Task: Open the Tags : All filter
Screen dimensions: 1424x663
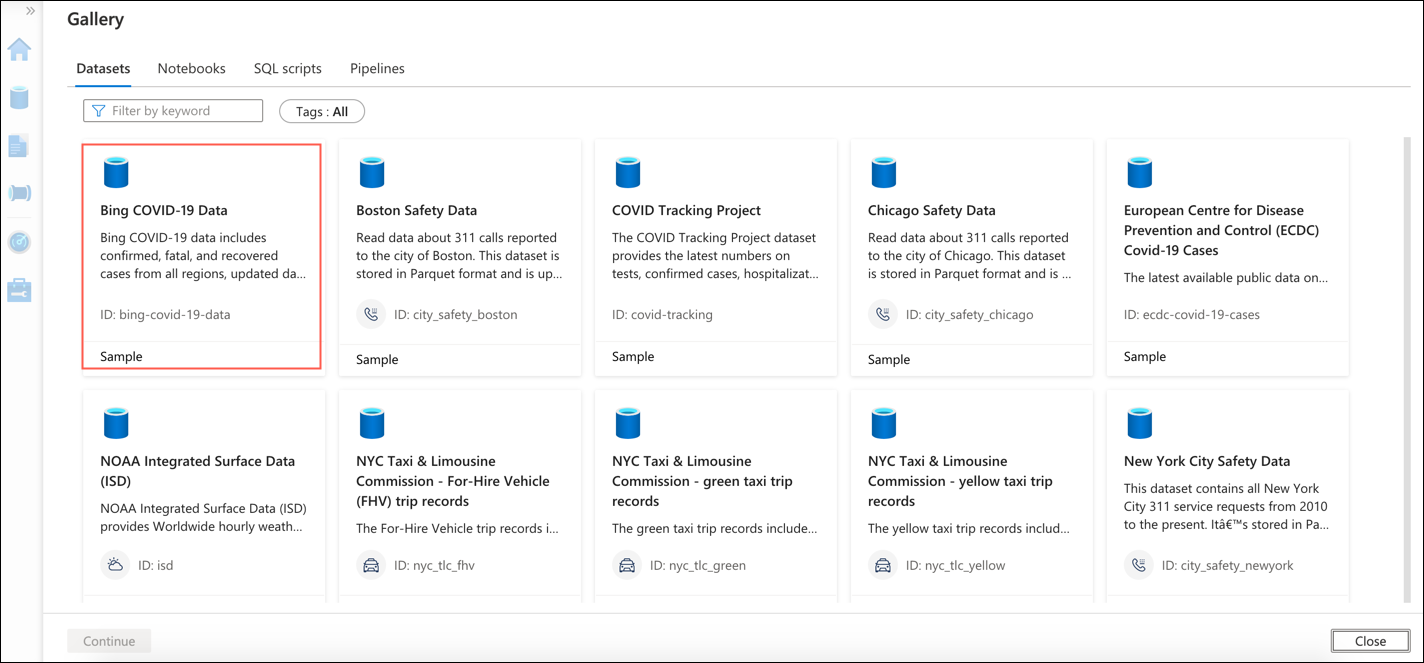Action: pos(322,112)
